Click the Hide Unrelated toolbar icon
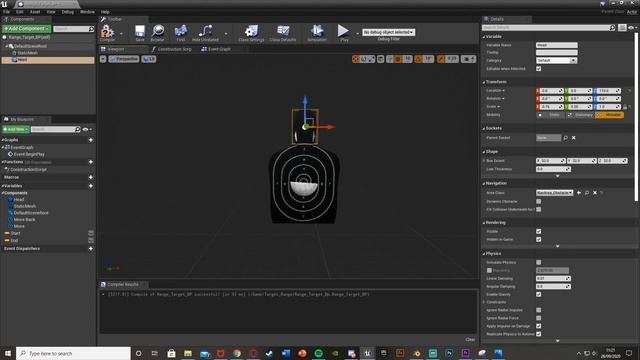 tap(205, 33)
